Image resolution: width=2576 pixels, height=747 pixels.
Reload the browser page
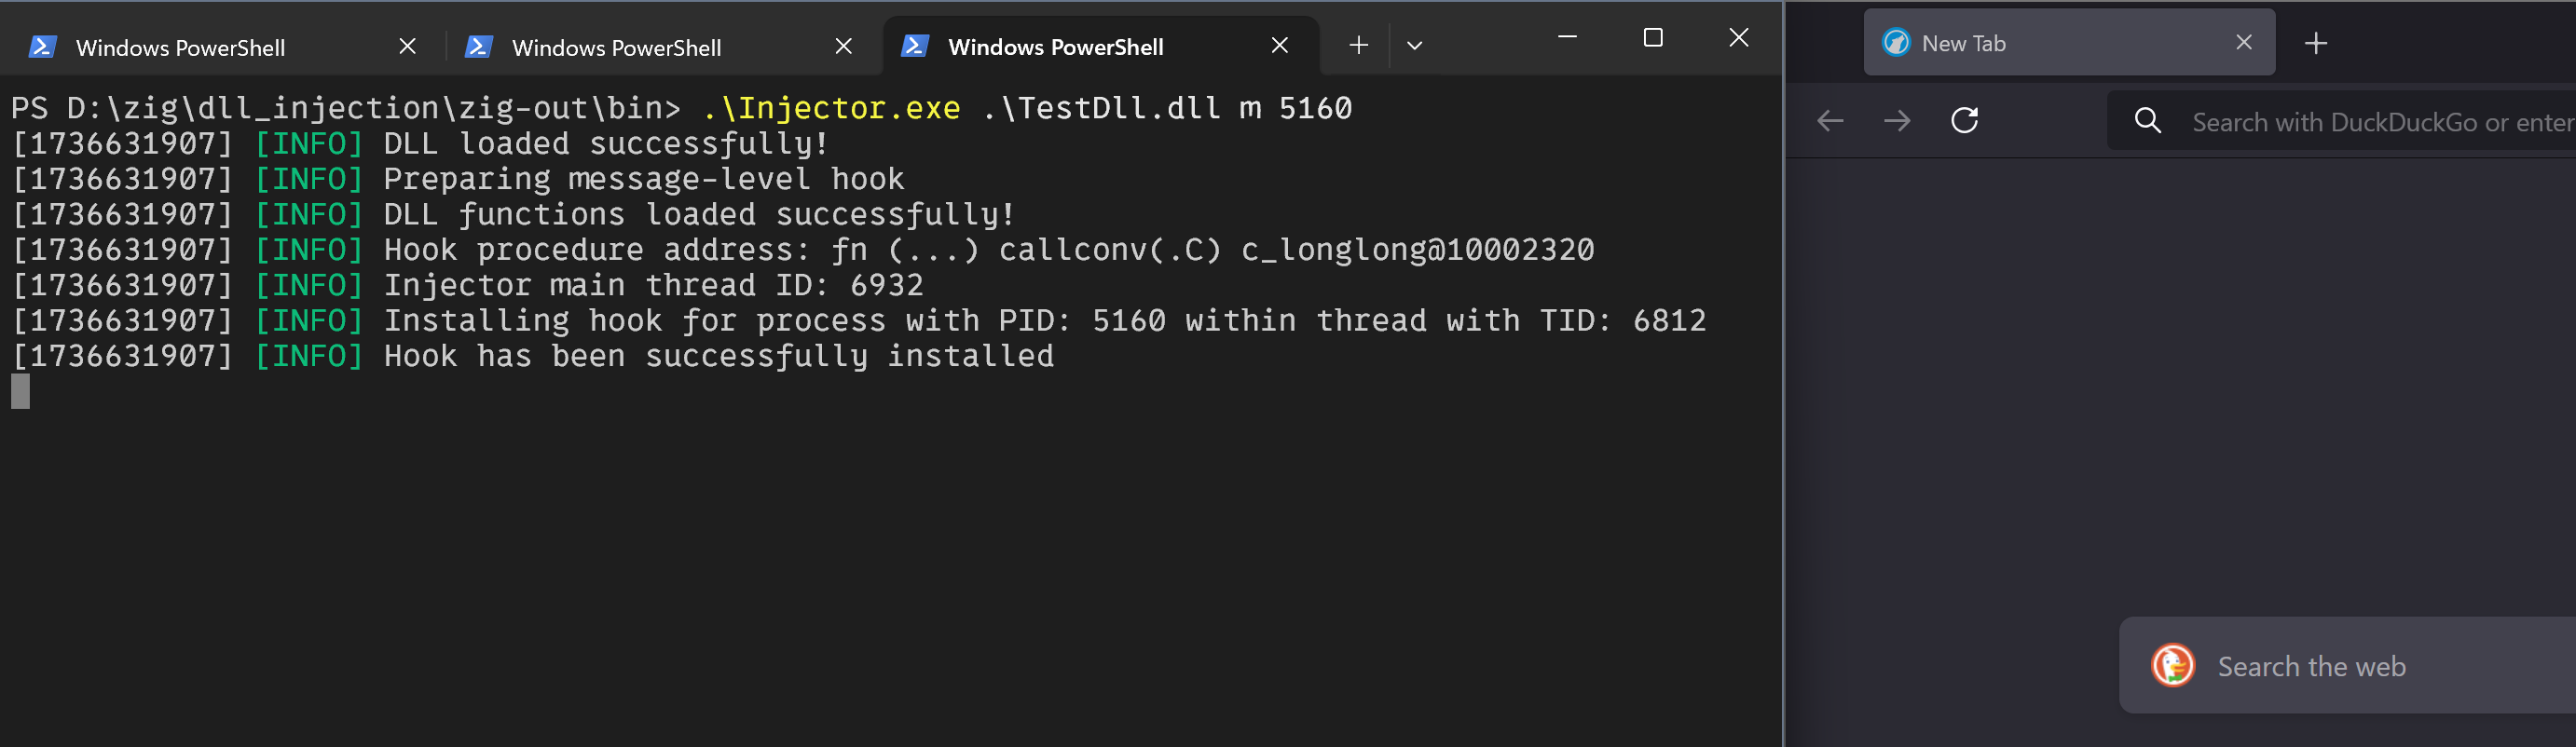tap(1964, 120)
